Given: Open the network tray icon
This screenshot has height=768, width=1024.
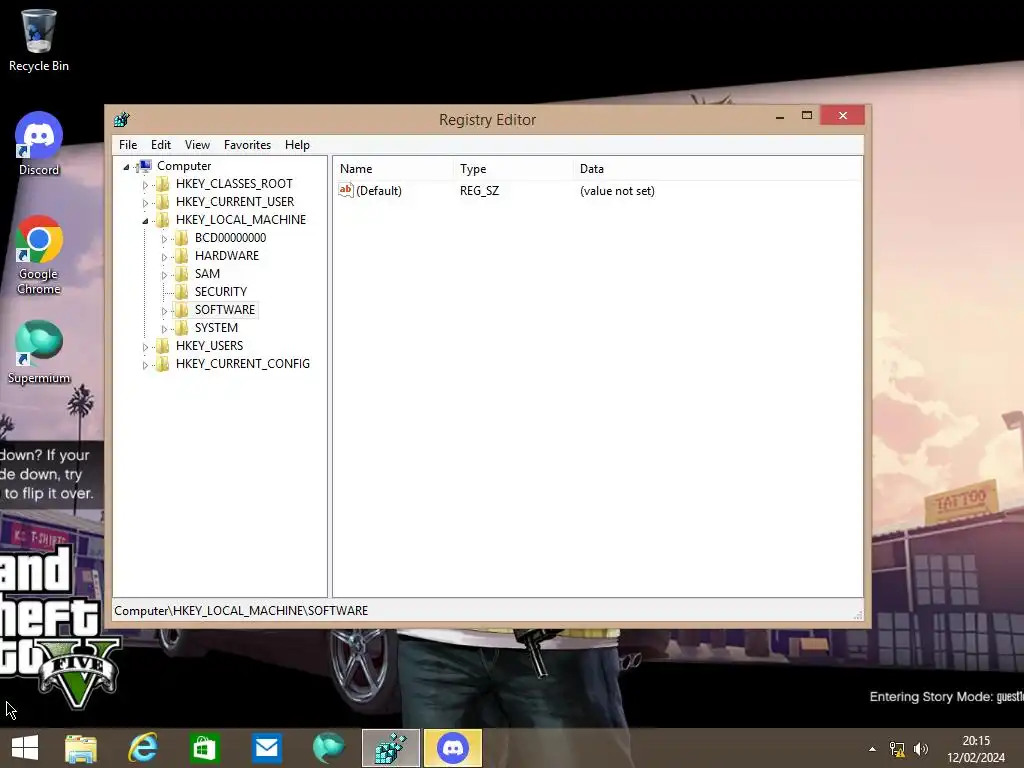Looking at the screenshot, I should point(897,749).
